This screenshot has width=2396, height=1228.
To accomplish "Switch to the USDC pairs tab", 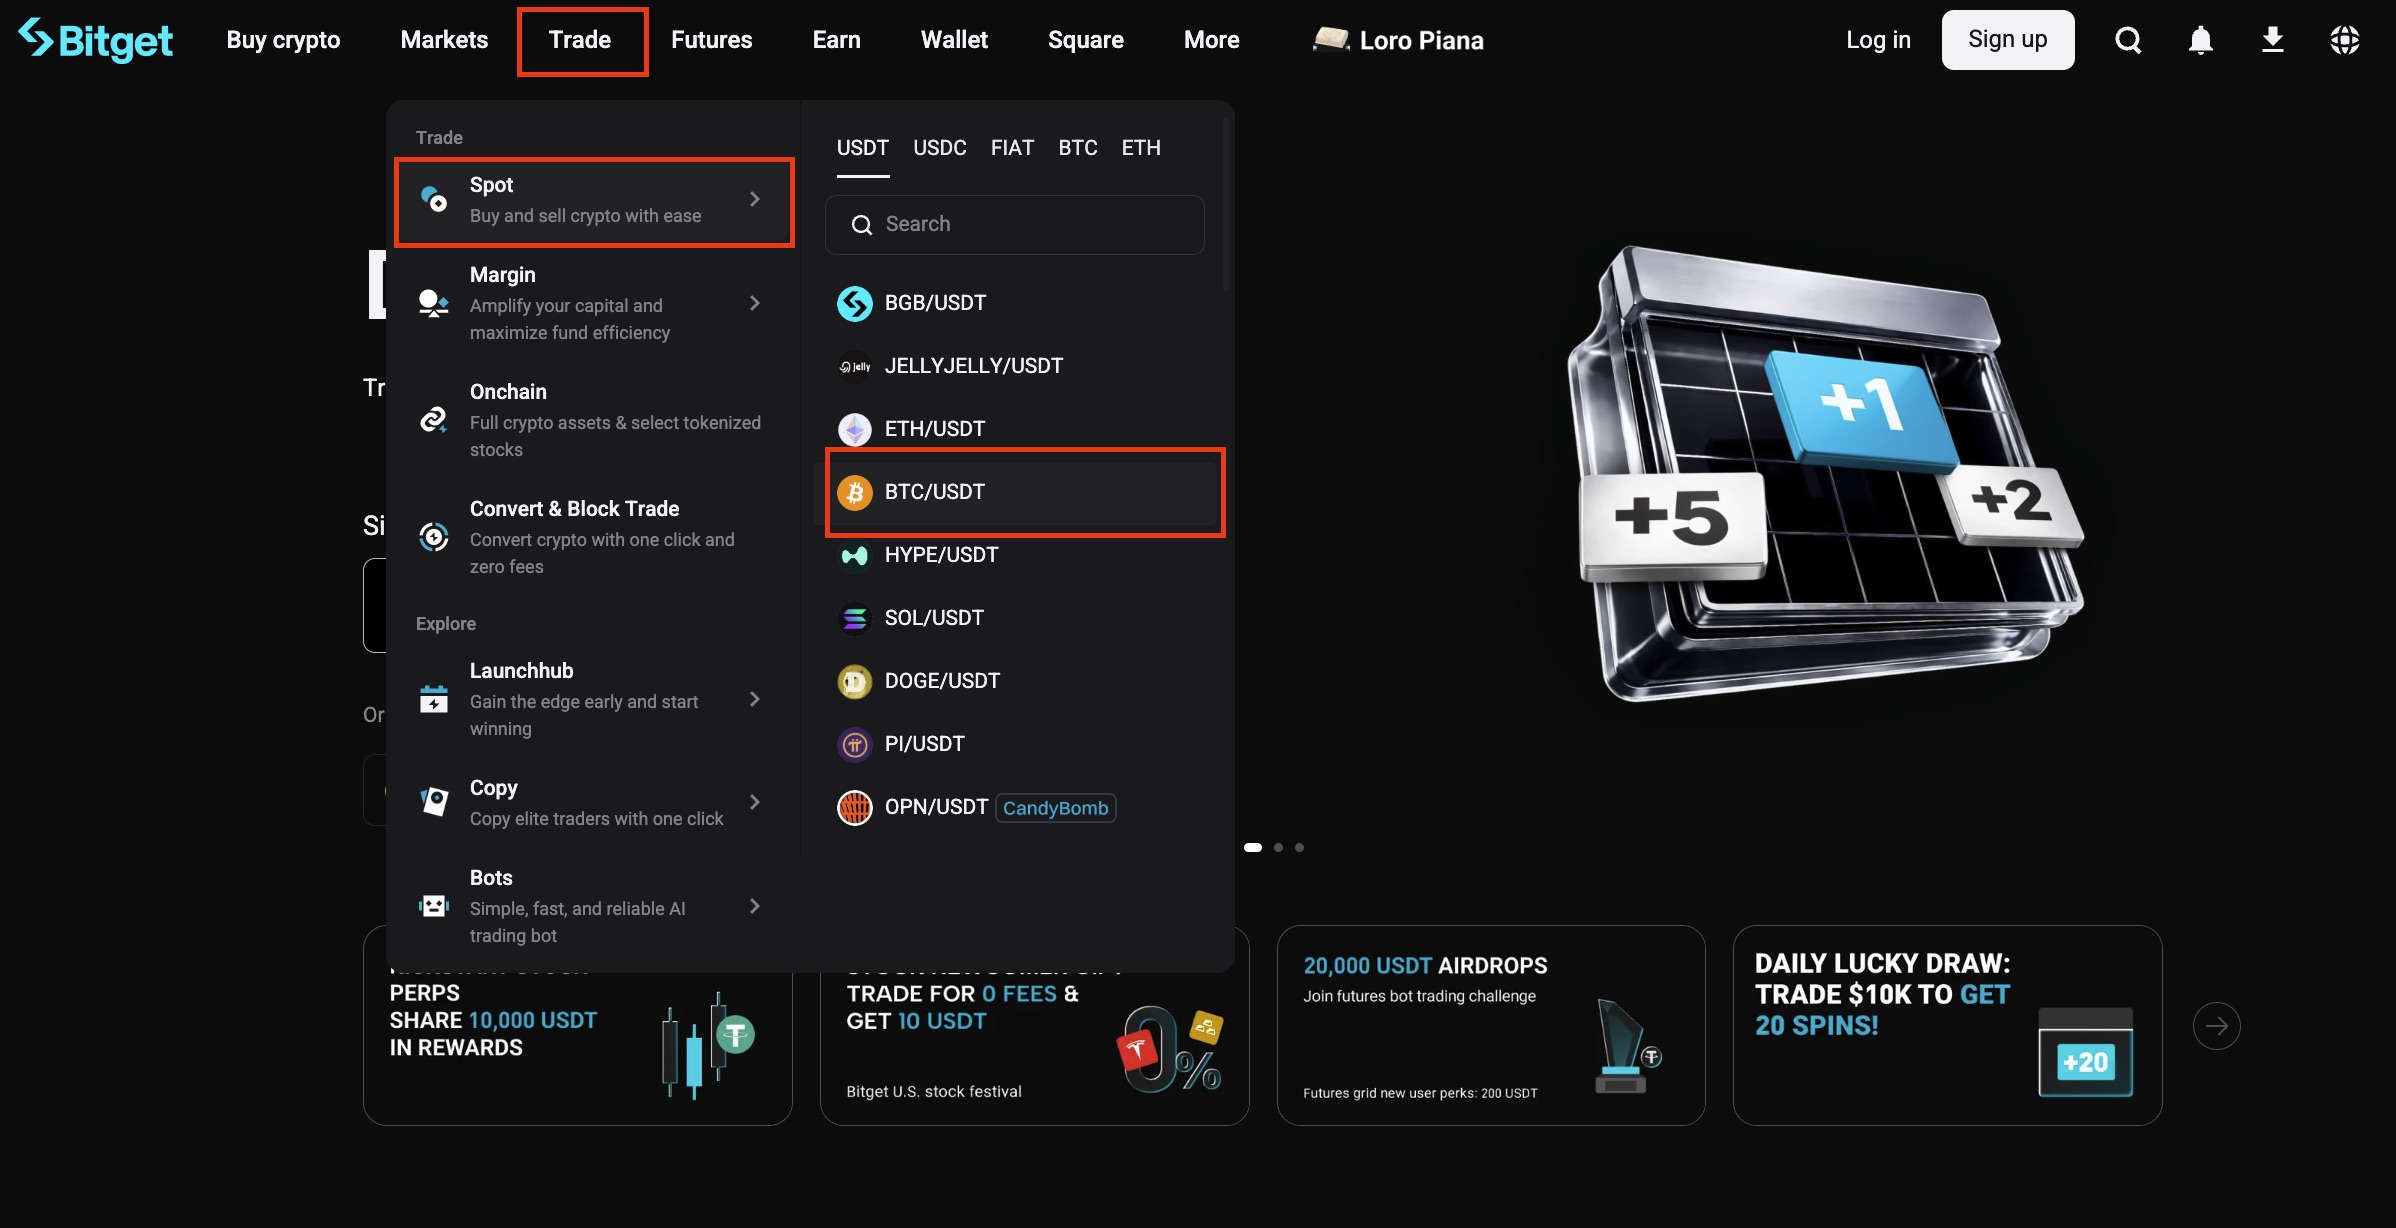I will pyautogui.click(x=939, y=148).
